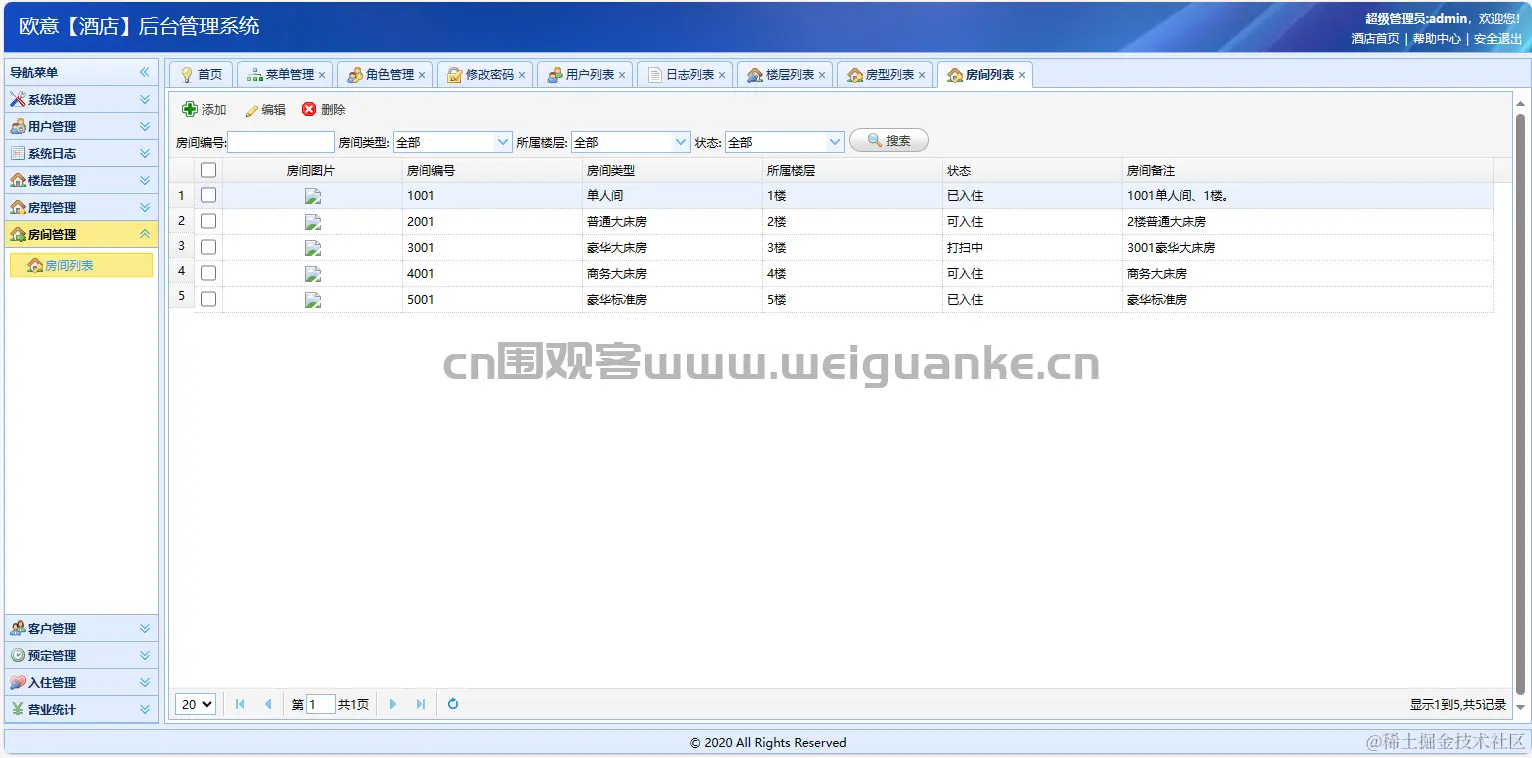The image size is (1532, 758).
Task: Click the red Delete (删除) icon
Action: click(309, 109)
